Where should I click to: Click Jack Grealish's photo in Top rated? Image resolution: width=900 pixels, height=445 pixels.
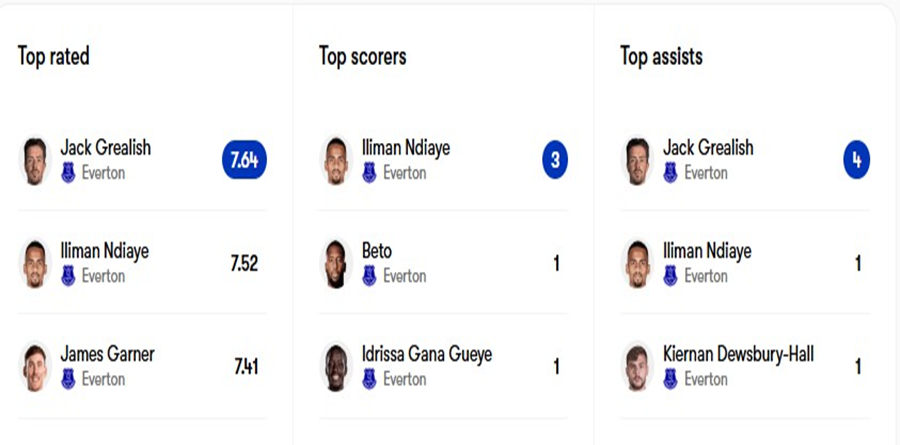(x=36, y=160)
